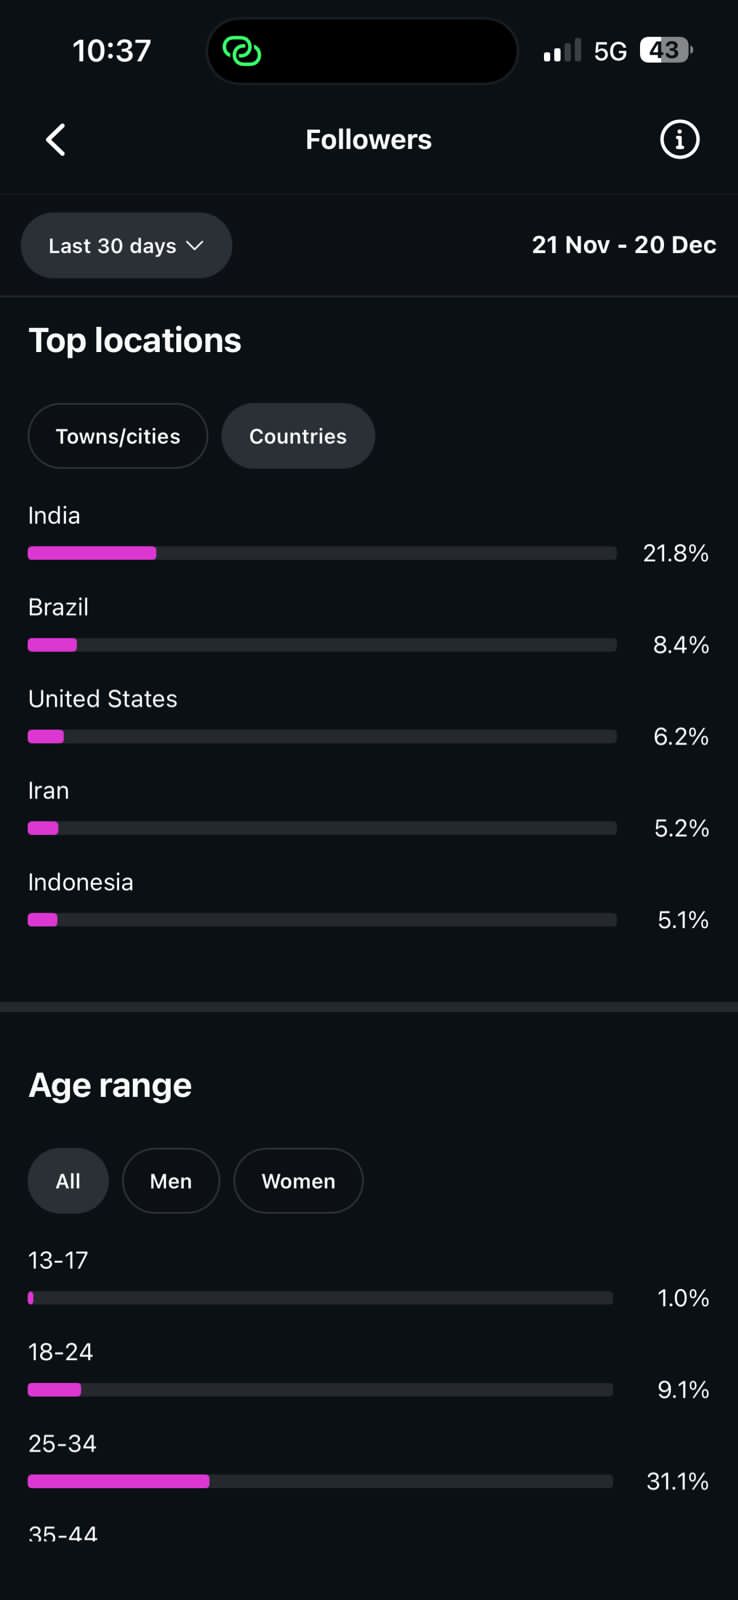Tap the 10:37 clock in status bar
This screenshot has height=1600, width=738.
click(112, 51)
